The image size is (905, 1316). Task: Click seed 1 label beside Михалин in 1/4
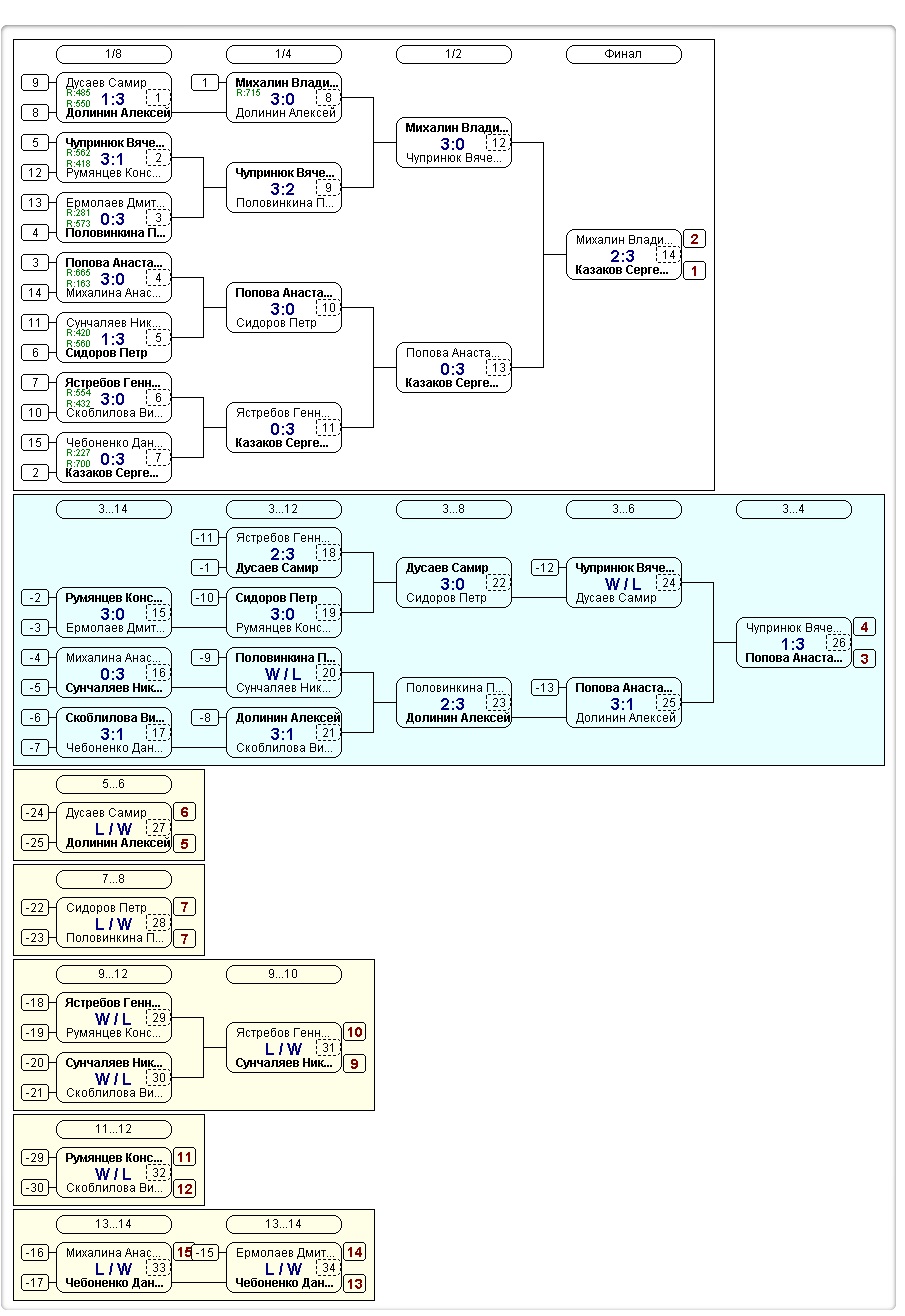[x=205, y=83]
